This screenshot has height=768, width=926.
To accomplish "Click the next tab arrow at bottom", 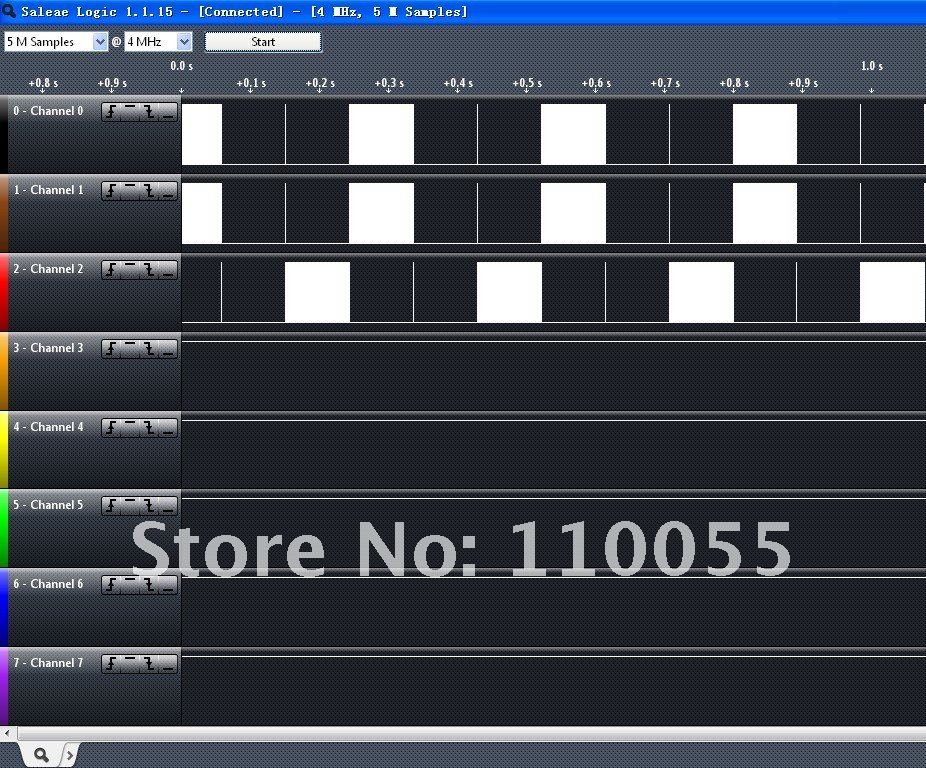I will coord(70,755).
